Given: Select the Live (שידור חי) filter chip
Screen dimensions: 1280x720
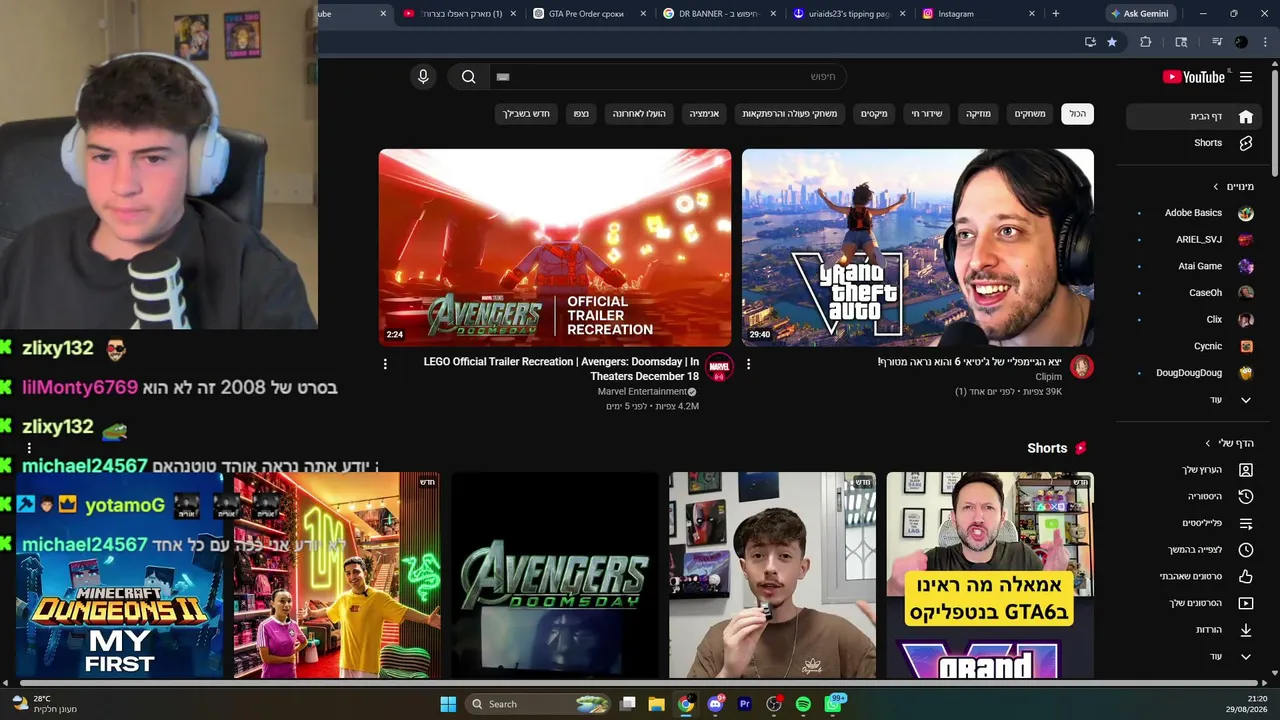Looking at the screenshot, I should [927, 114].
